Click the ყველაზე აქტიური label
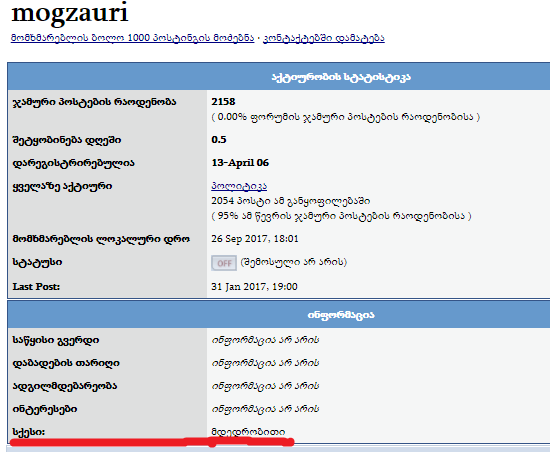550x452 pixels. pos(62,186)
